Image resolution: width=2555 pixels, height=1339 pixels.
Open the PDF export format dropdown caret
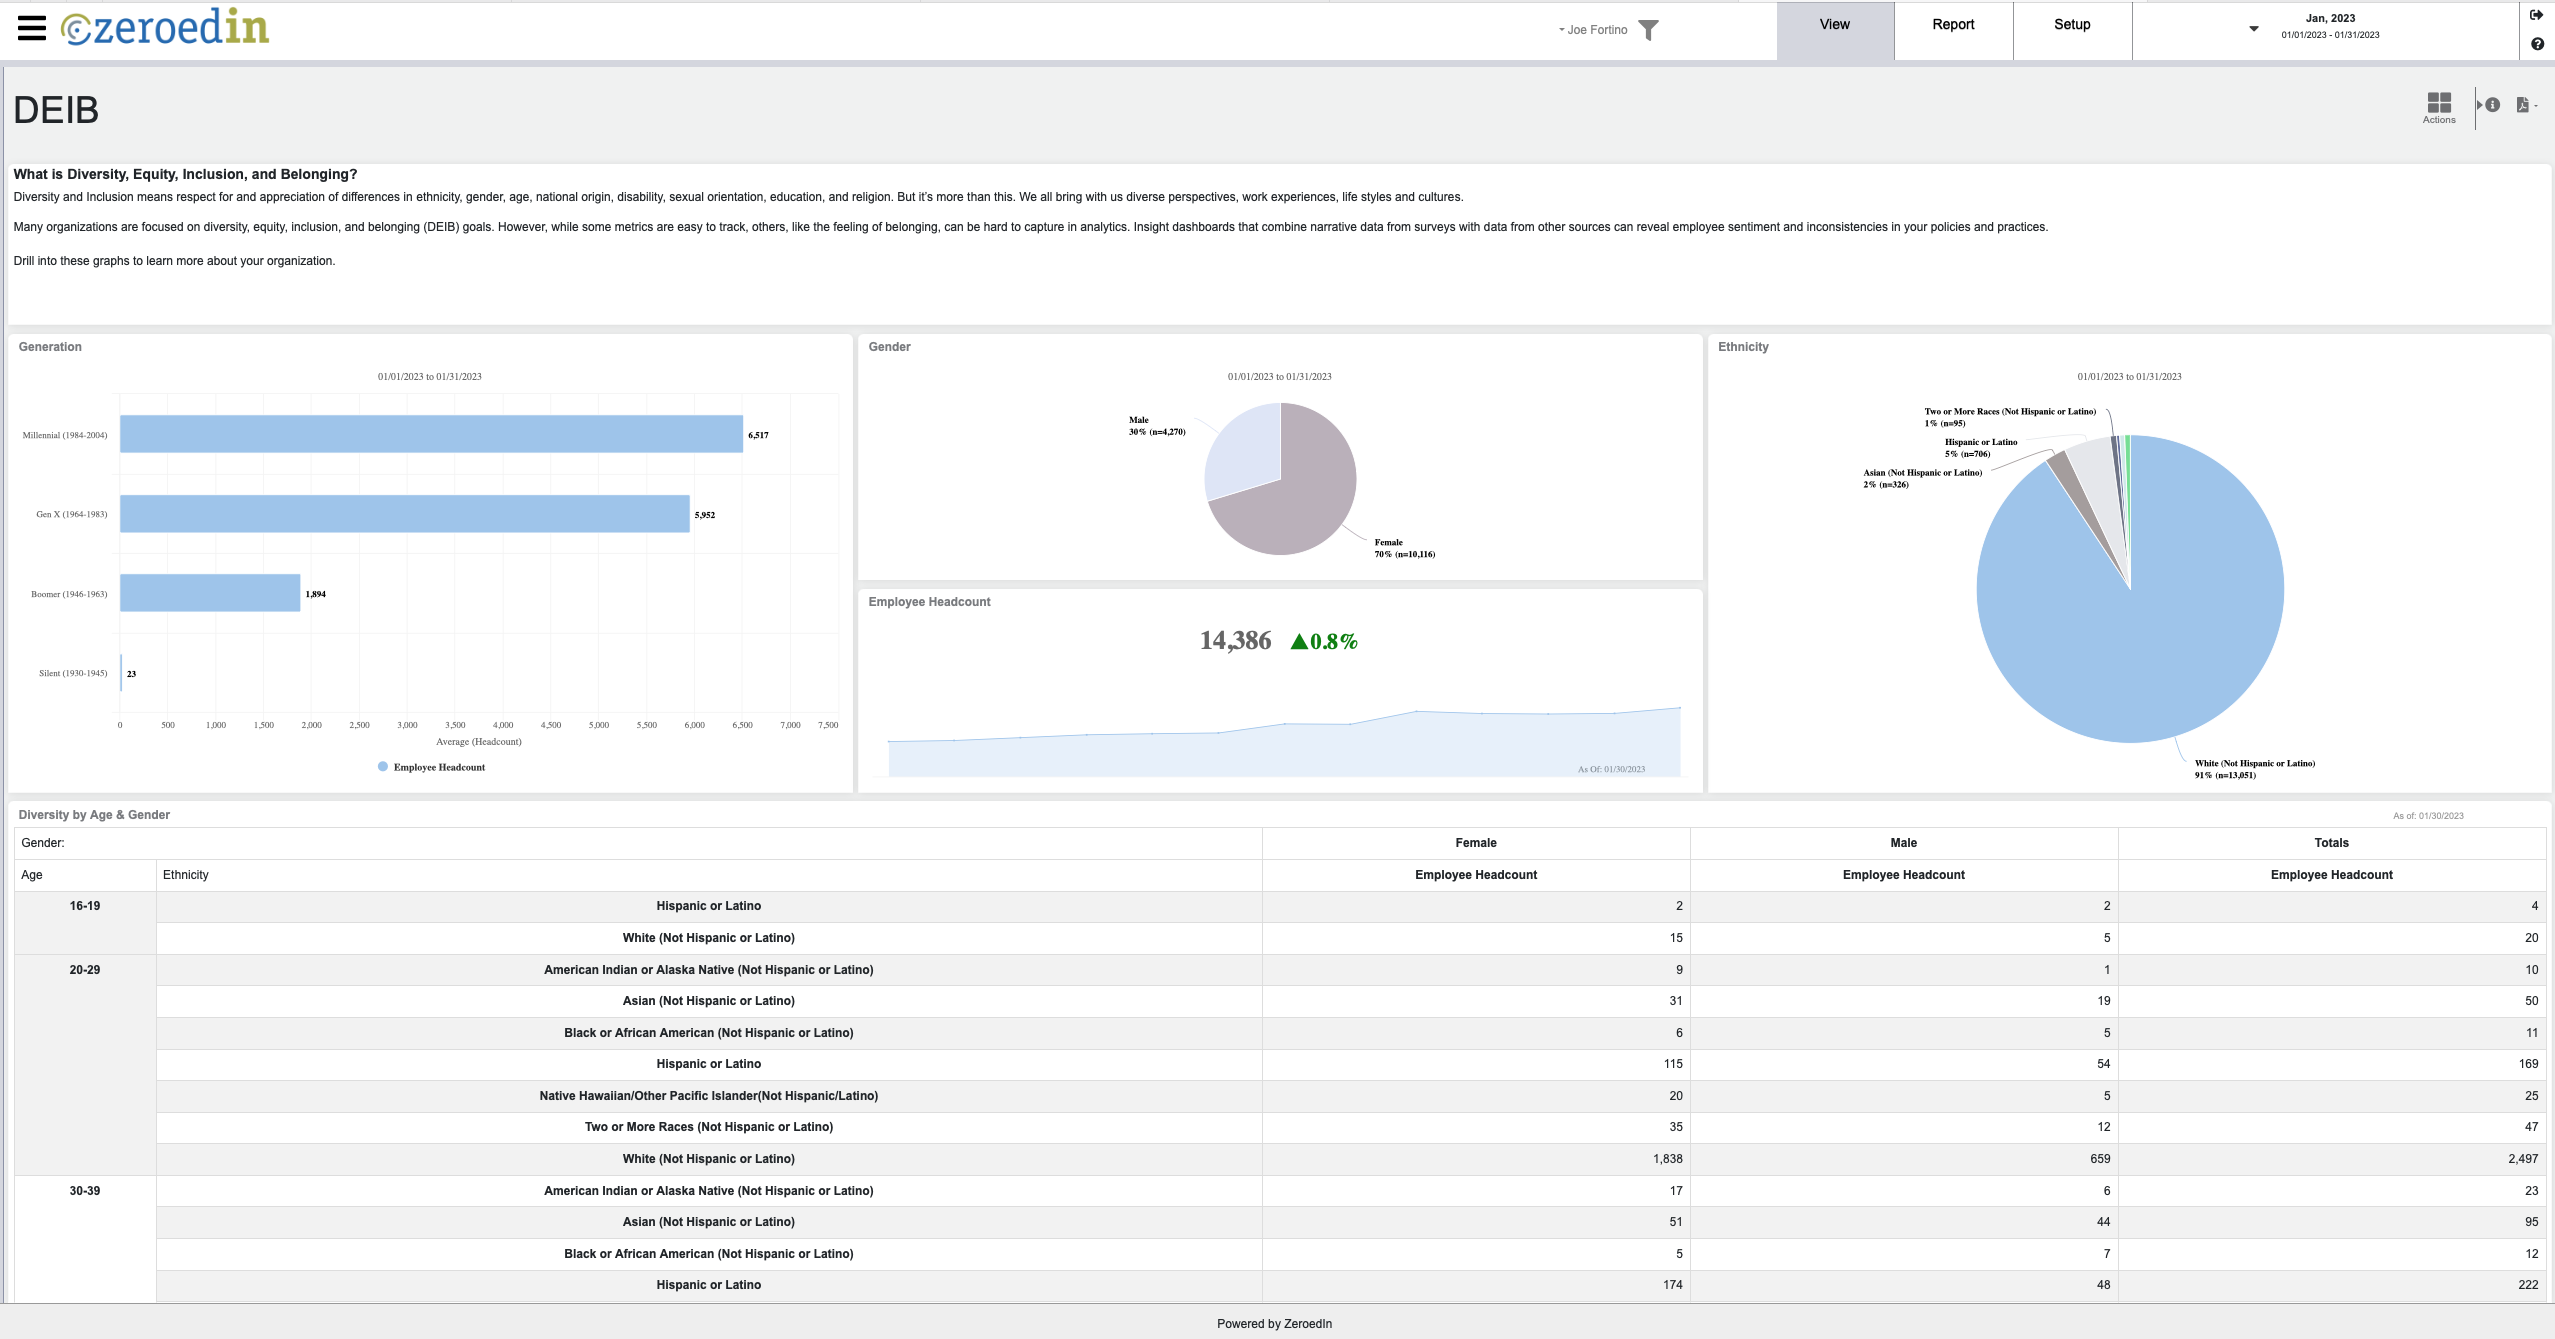click(x=2537, y=106)
